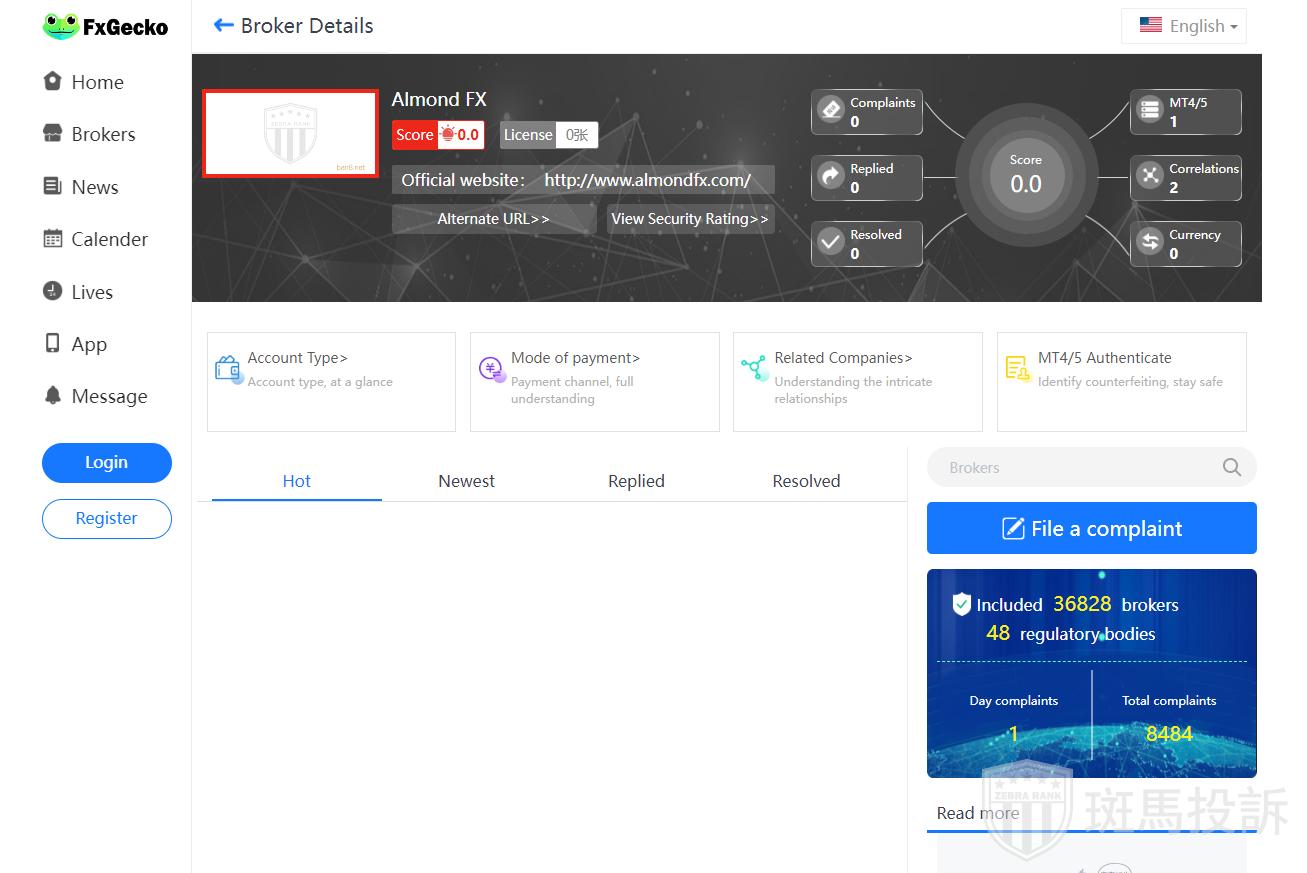This screenshot has width=1307, height=873.
Task: Open Brokers in the sidebar menu
Action: 103,134
